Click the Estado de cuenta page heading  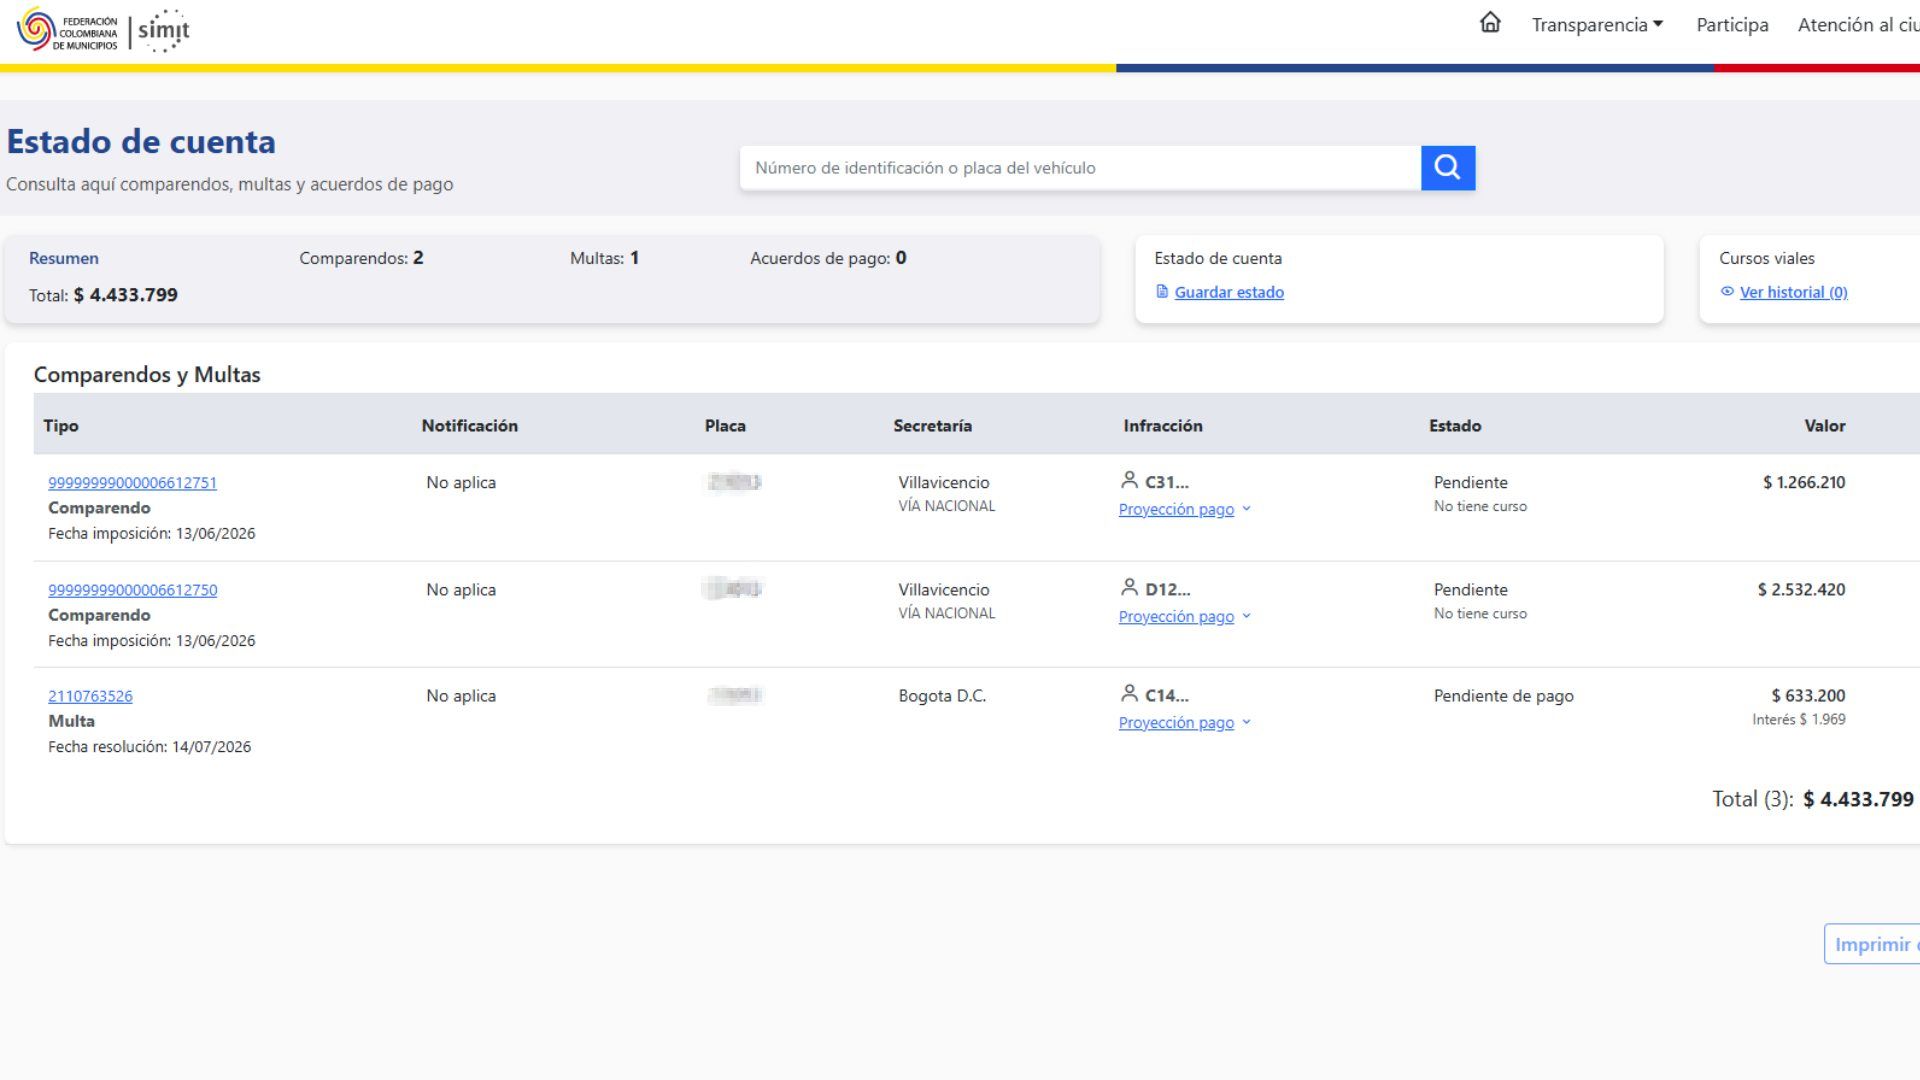(141, 142)
